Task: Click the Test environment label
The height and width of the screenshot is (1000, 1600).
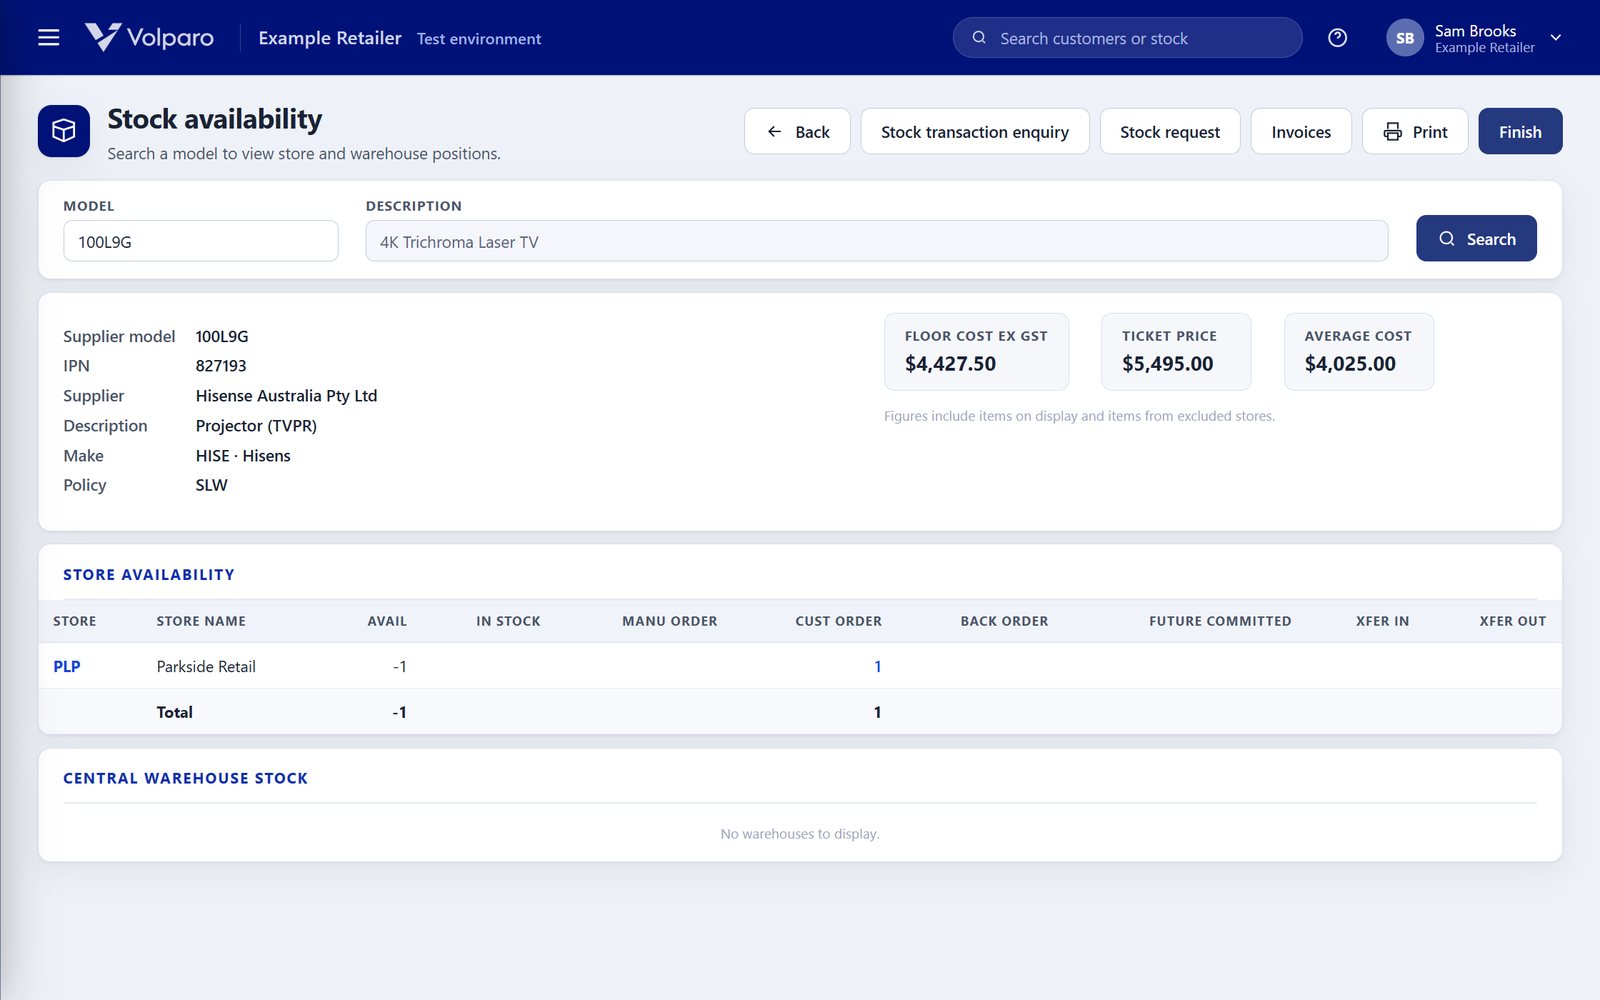Action: coord(479,39)
